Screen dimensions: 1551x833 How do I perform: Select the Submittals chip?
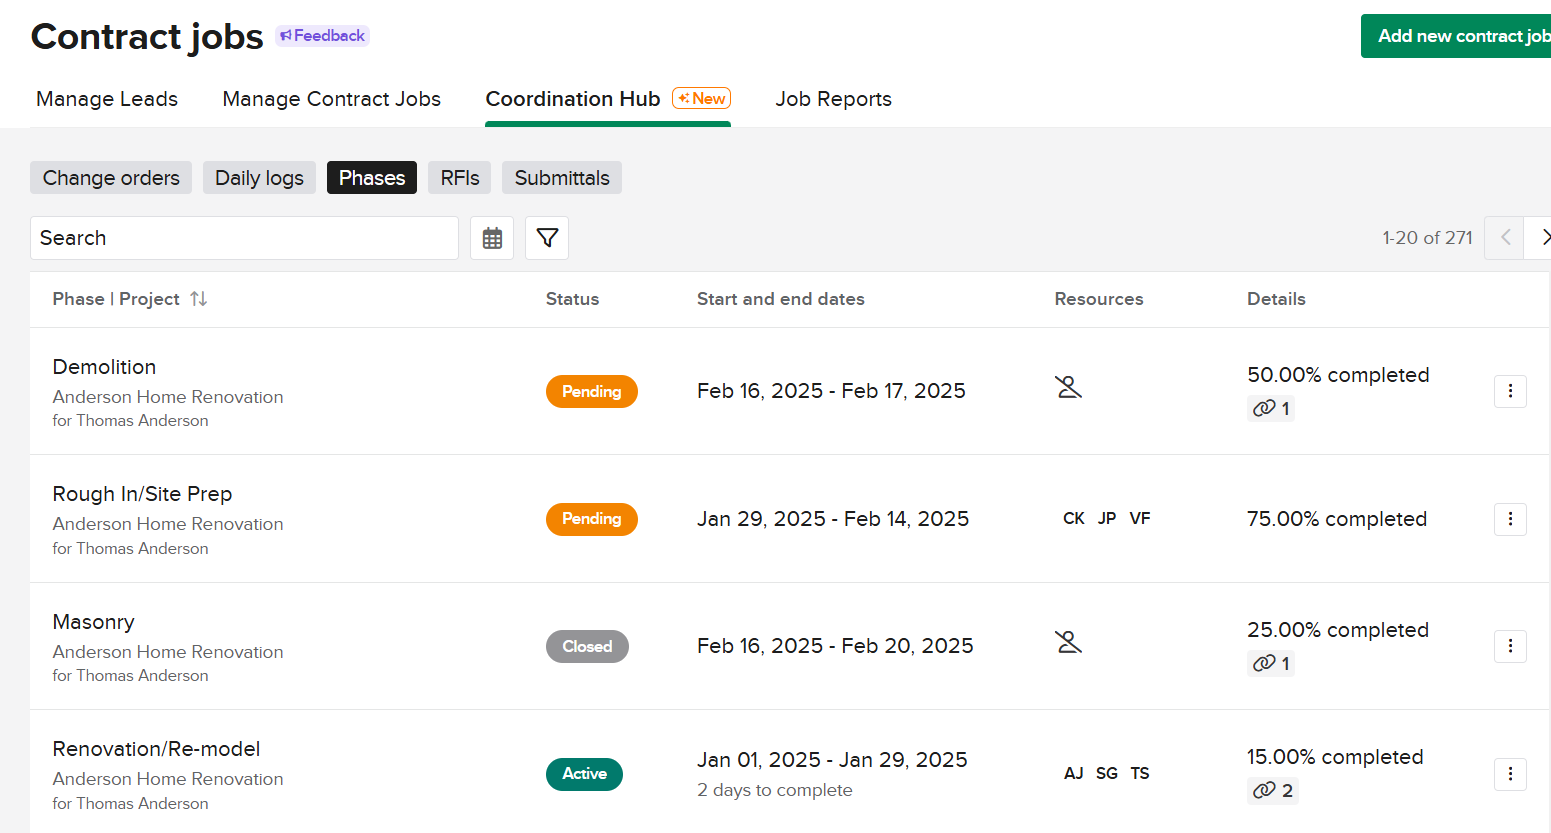coord(562,178)
